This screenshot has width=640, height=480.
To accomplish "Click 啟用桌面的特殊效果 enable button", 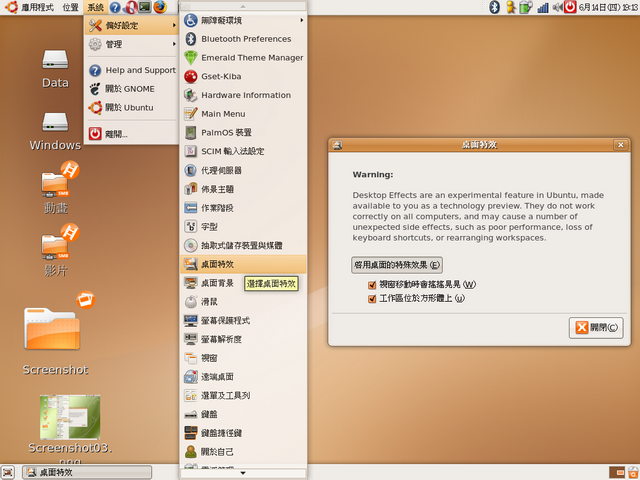I will coord(397,265).
